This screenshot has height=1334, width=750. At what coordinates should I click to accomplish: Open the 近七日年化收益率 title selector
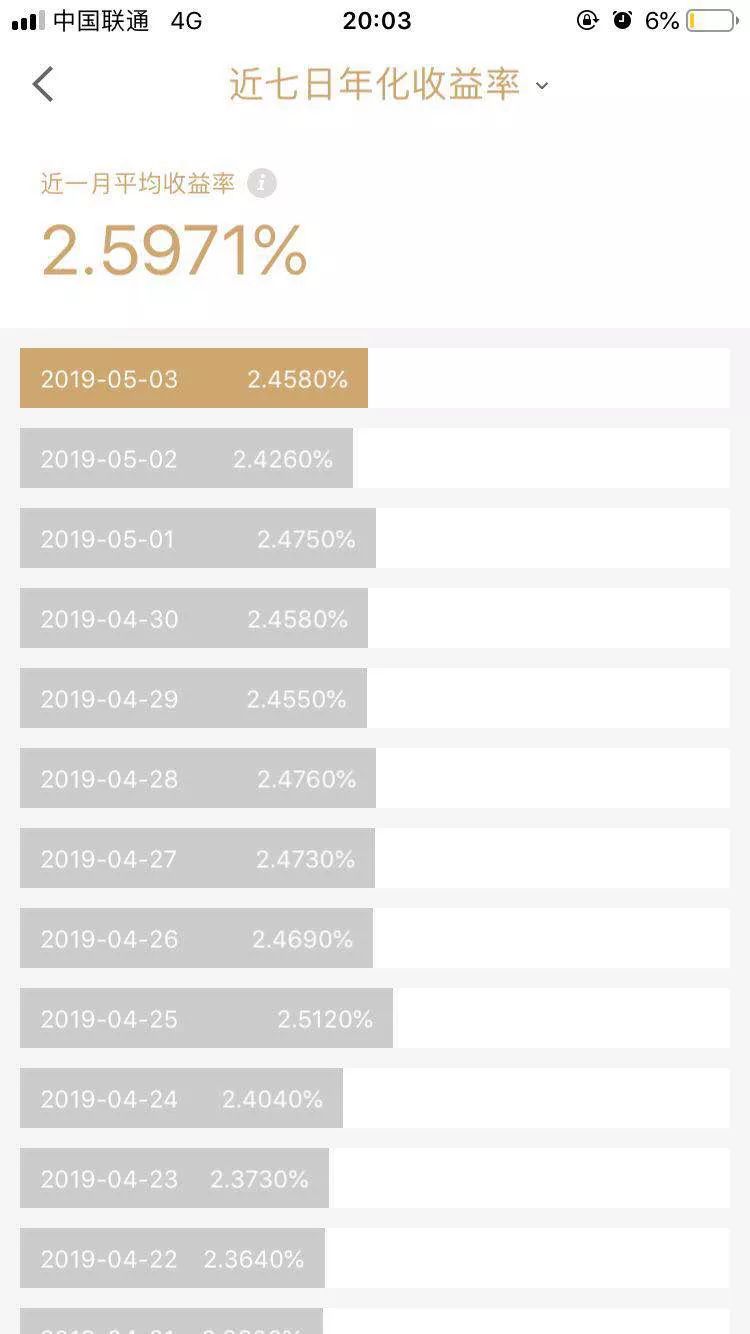pyautogui.click(x=375, y=85)
